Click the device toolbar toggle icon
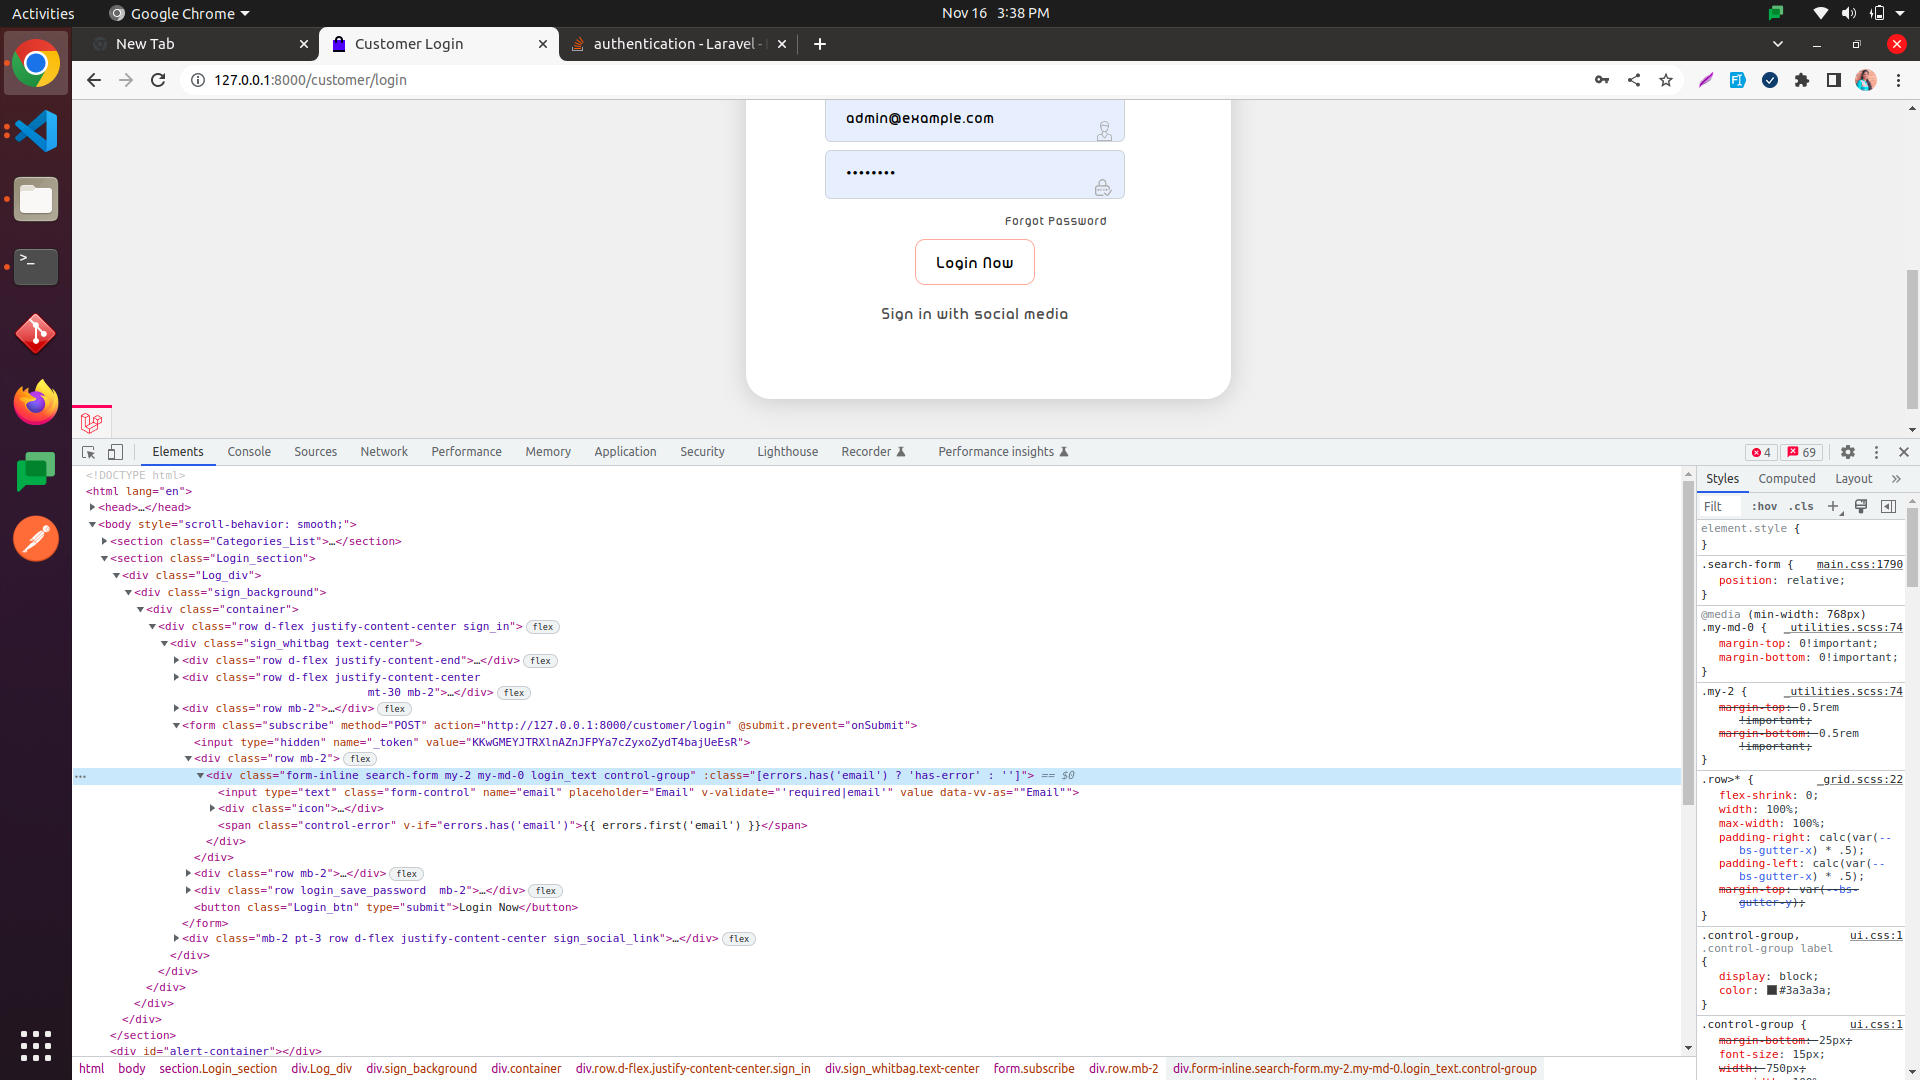 click(115, 451)
